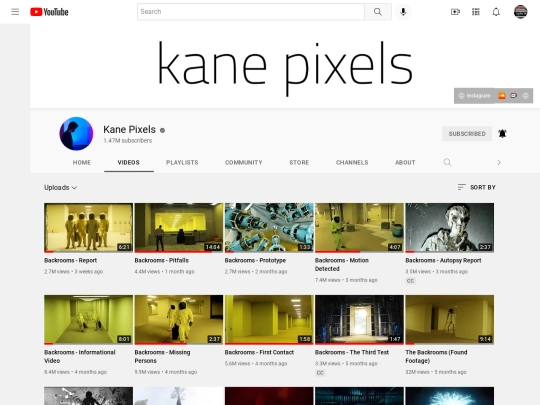
Task: Click the Backrooms - The Third Test title
Action: point(352,352)
